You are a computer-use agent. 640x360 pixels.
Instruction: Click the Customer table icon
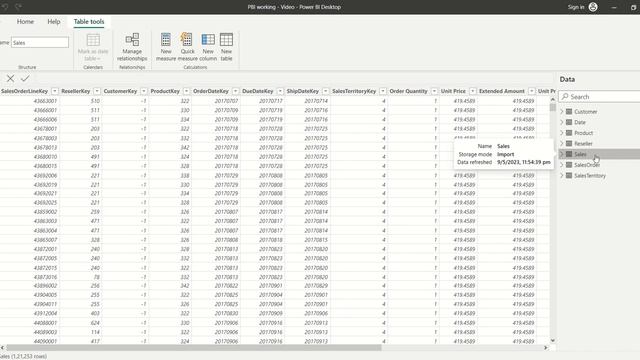[569, 111]
